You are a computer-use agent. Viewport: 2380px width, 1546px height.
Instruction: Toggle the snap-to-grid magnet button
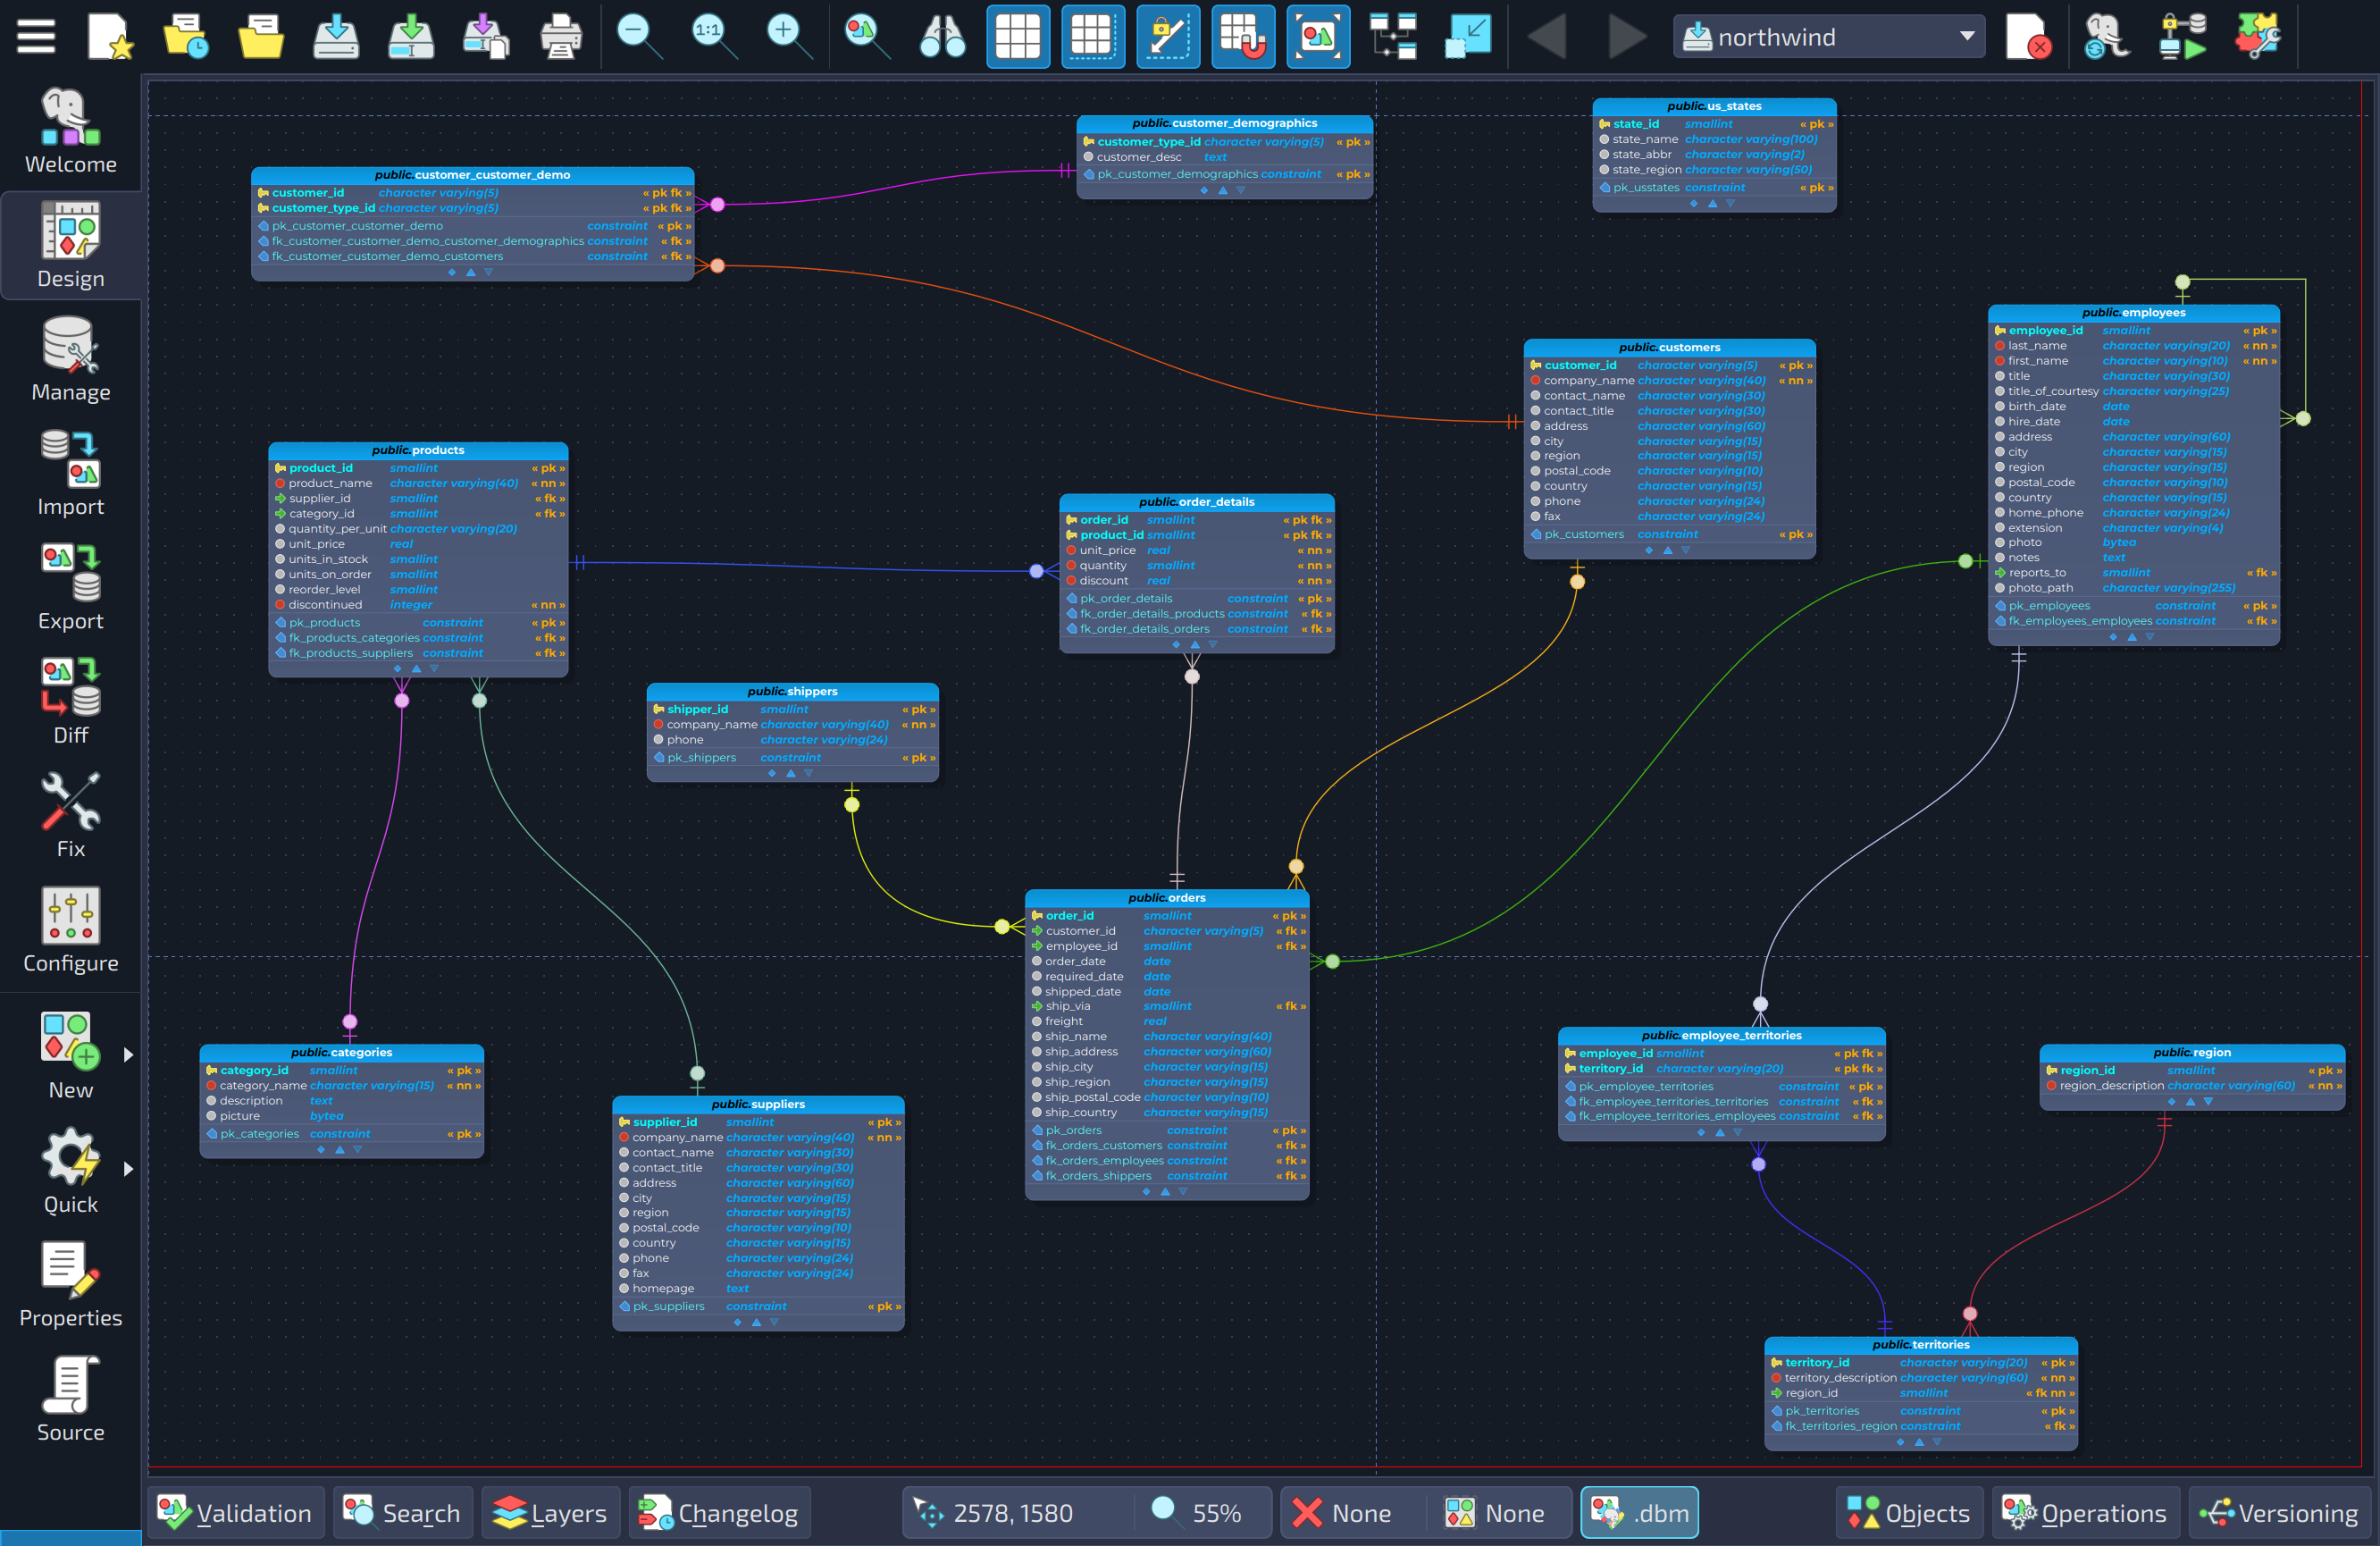click(1242, 36)
